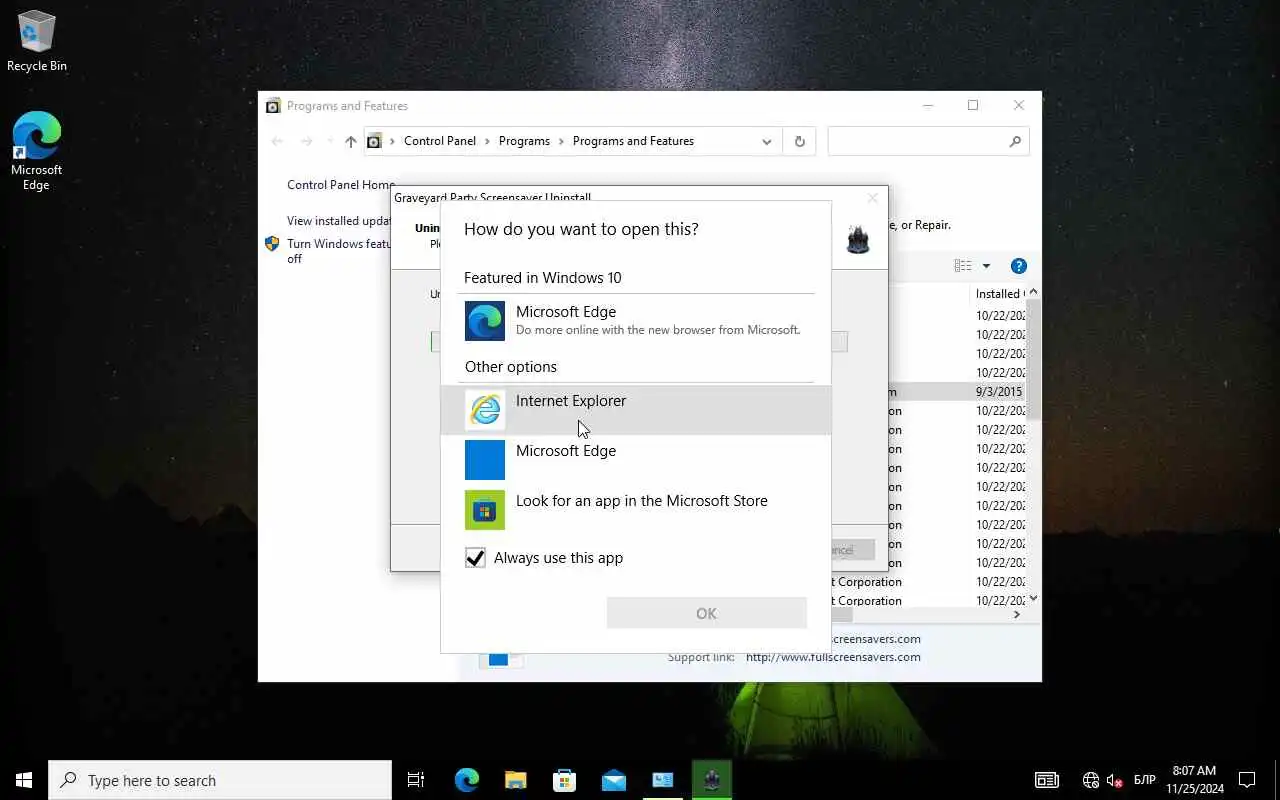Viewport: 1280px width, 800px height.
Task: Look for an app in the Microsoft Store
Action: (636, 510)
